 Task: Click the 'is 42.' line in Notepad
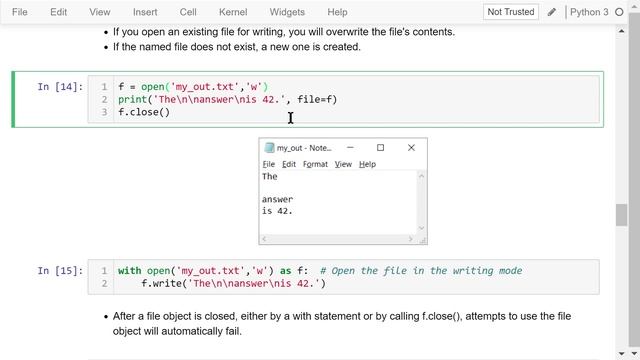coord(277,211)
